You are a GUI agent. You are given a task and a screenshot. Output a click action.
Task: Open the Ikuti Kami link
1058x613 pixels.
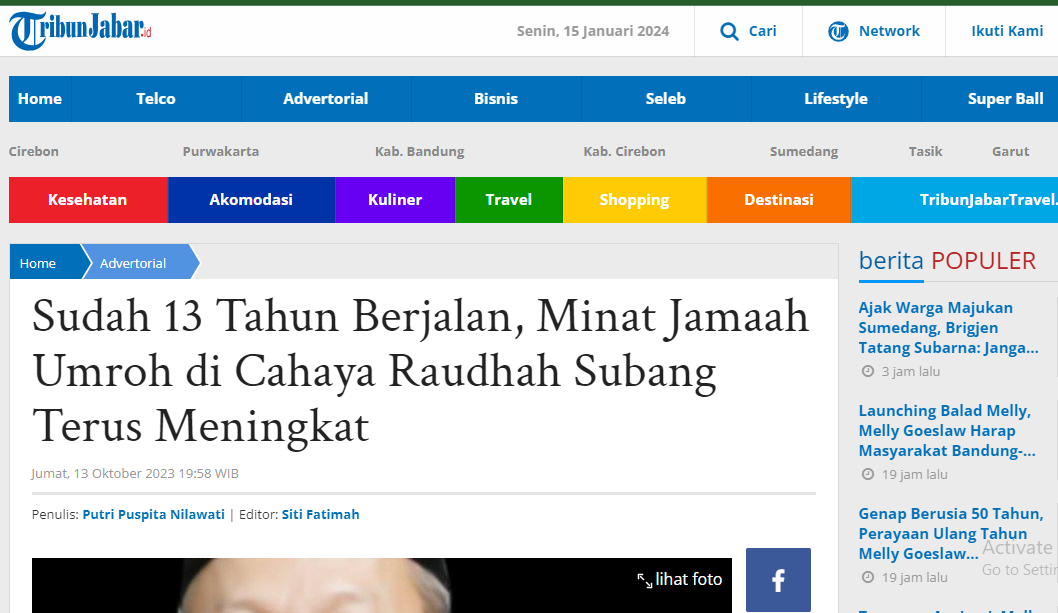pos(1007,31)
